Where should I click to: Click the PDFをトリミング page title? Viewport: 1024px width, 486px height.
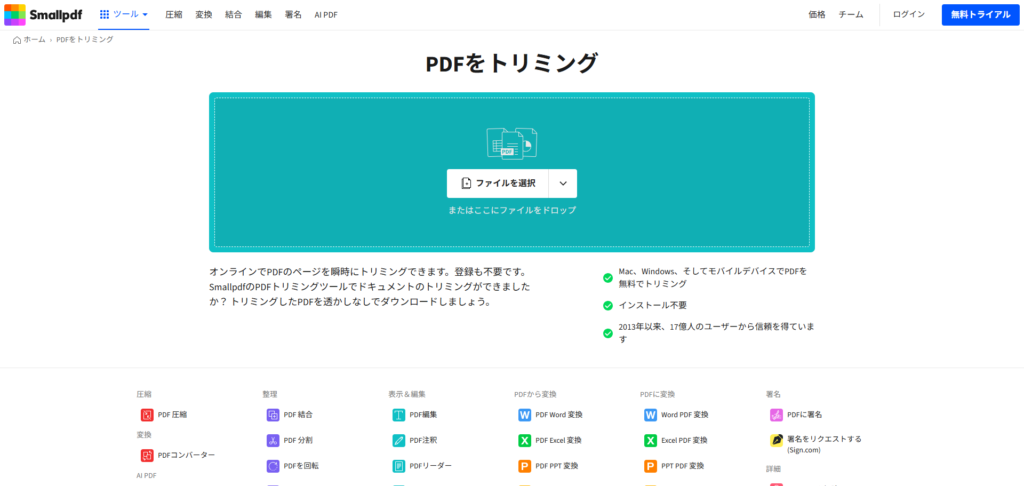click(512, 64)
